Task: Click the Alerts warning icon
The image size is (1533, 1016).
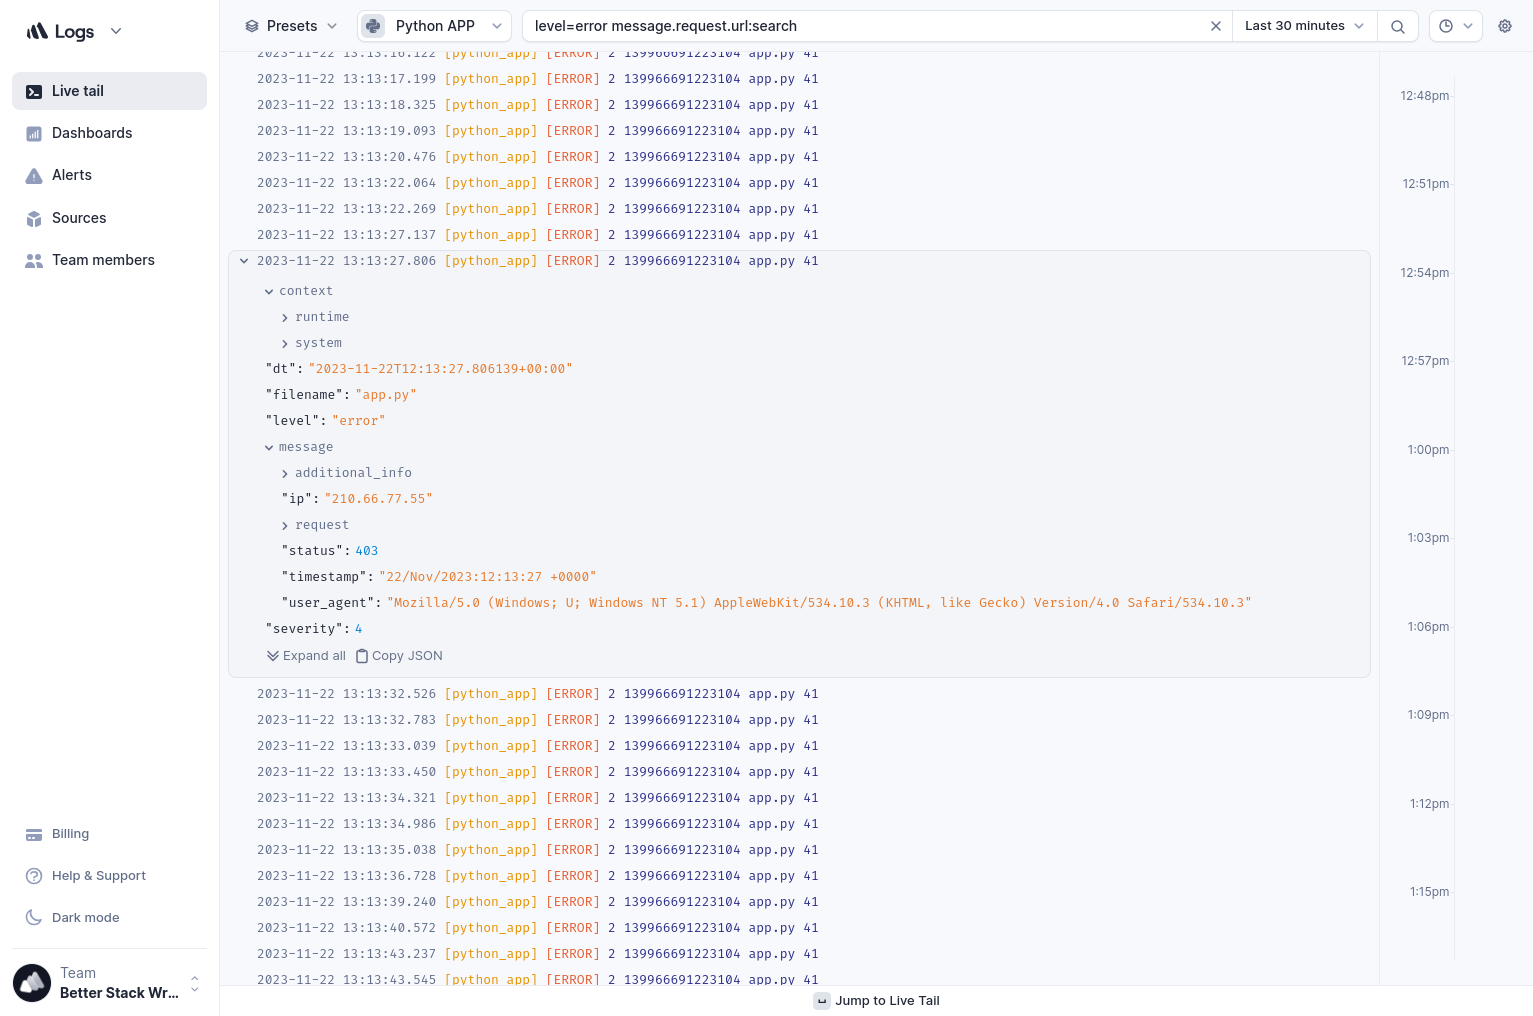Action: point(34,176)
